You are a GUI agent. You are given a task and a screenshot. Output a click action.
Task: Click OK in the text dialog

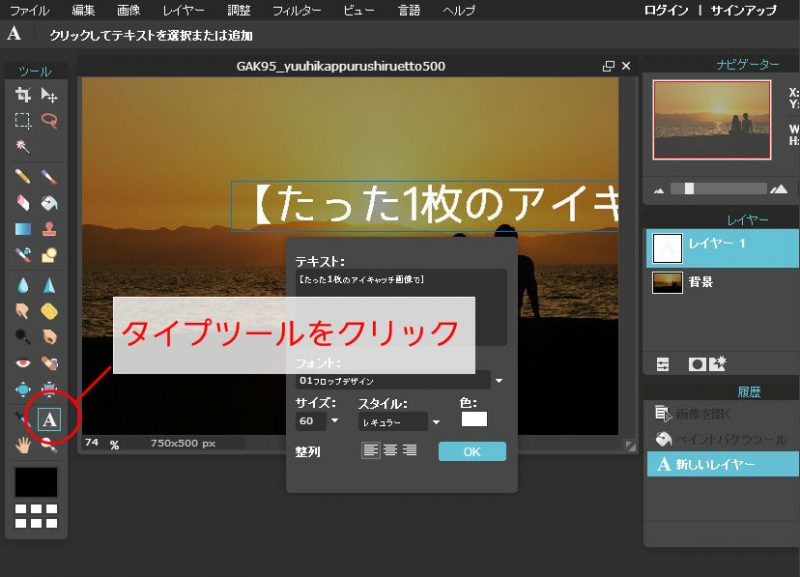pos(472,451)
